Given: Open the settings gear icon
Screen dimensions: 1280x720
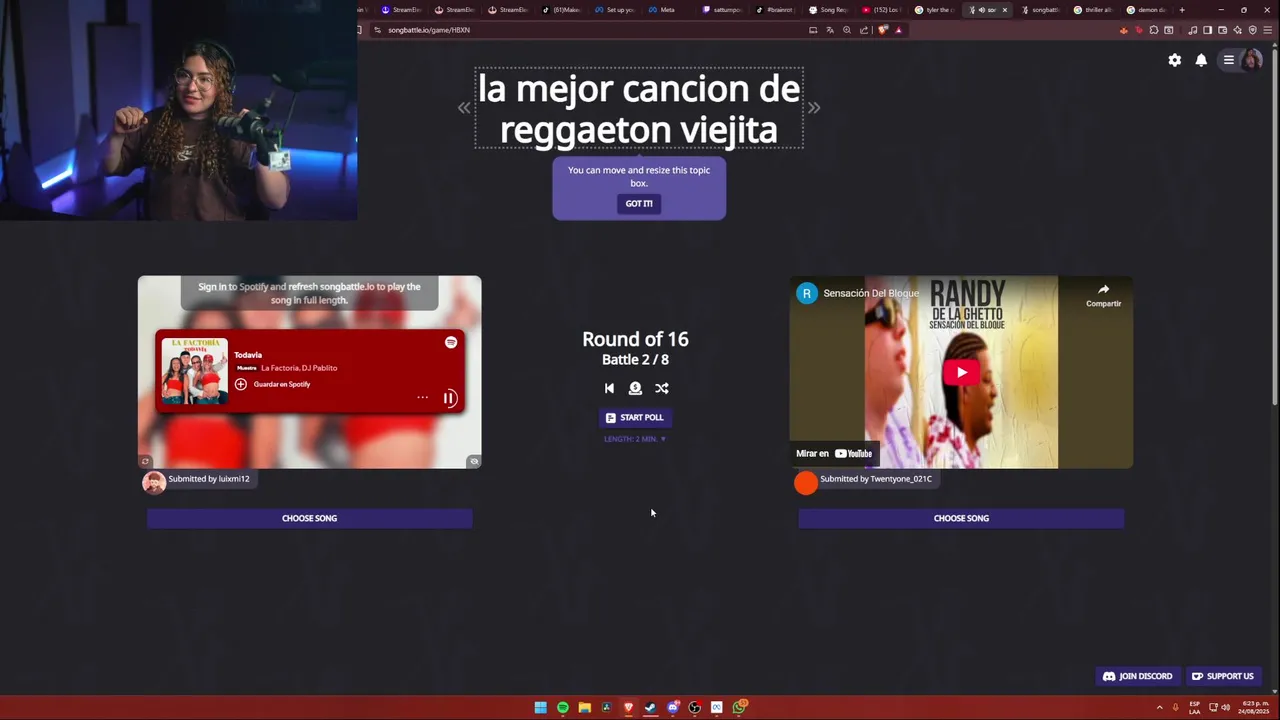Looking at the screenshot, I should [1175, 60].
